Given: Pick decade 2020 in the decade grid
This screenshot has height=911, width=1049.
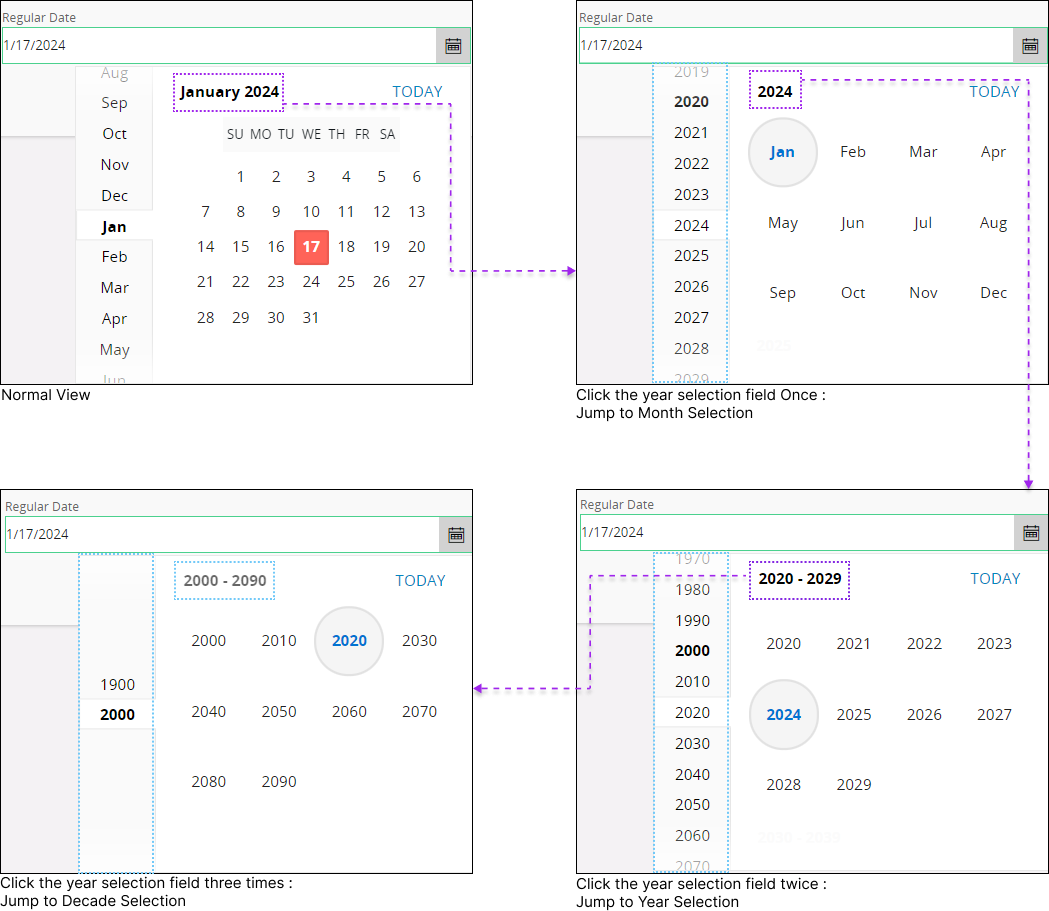Looking at the screenshot, I should pos(349,641).
